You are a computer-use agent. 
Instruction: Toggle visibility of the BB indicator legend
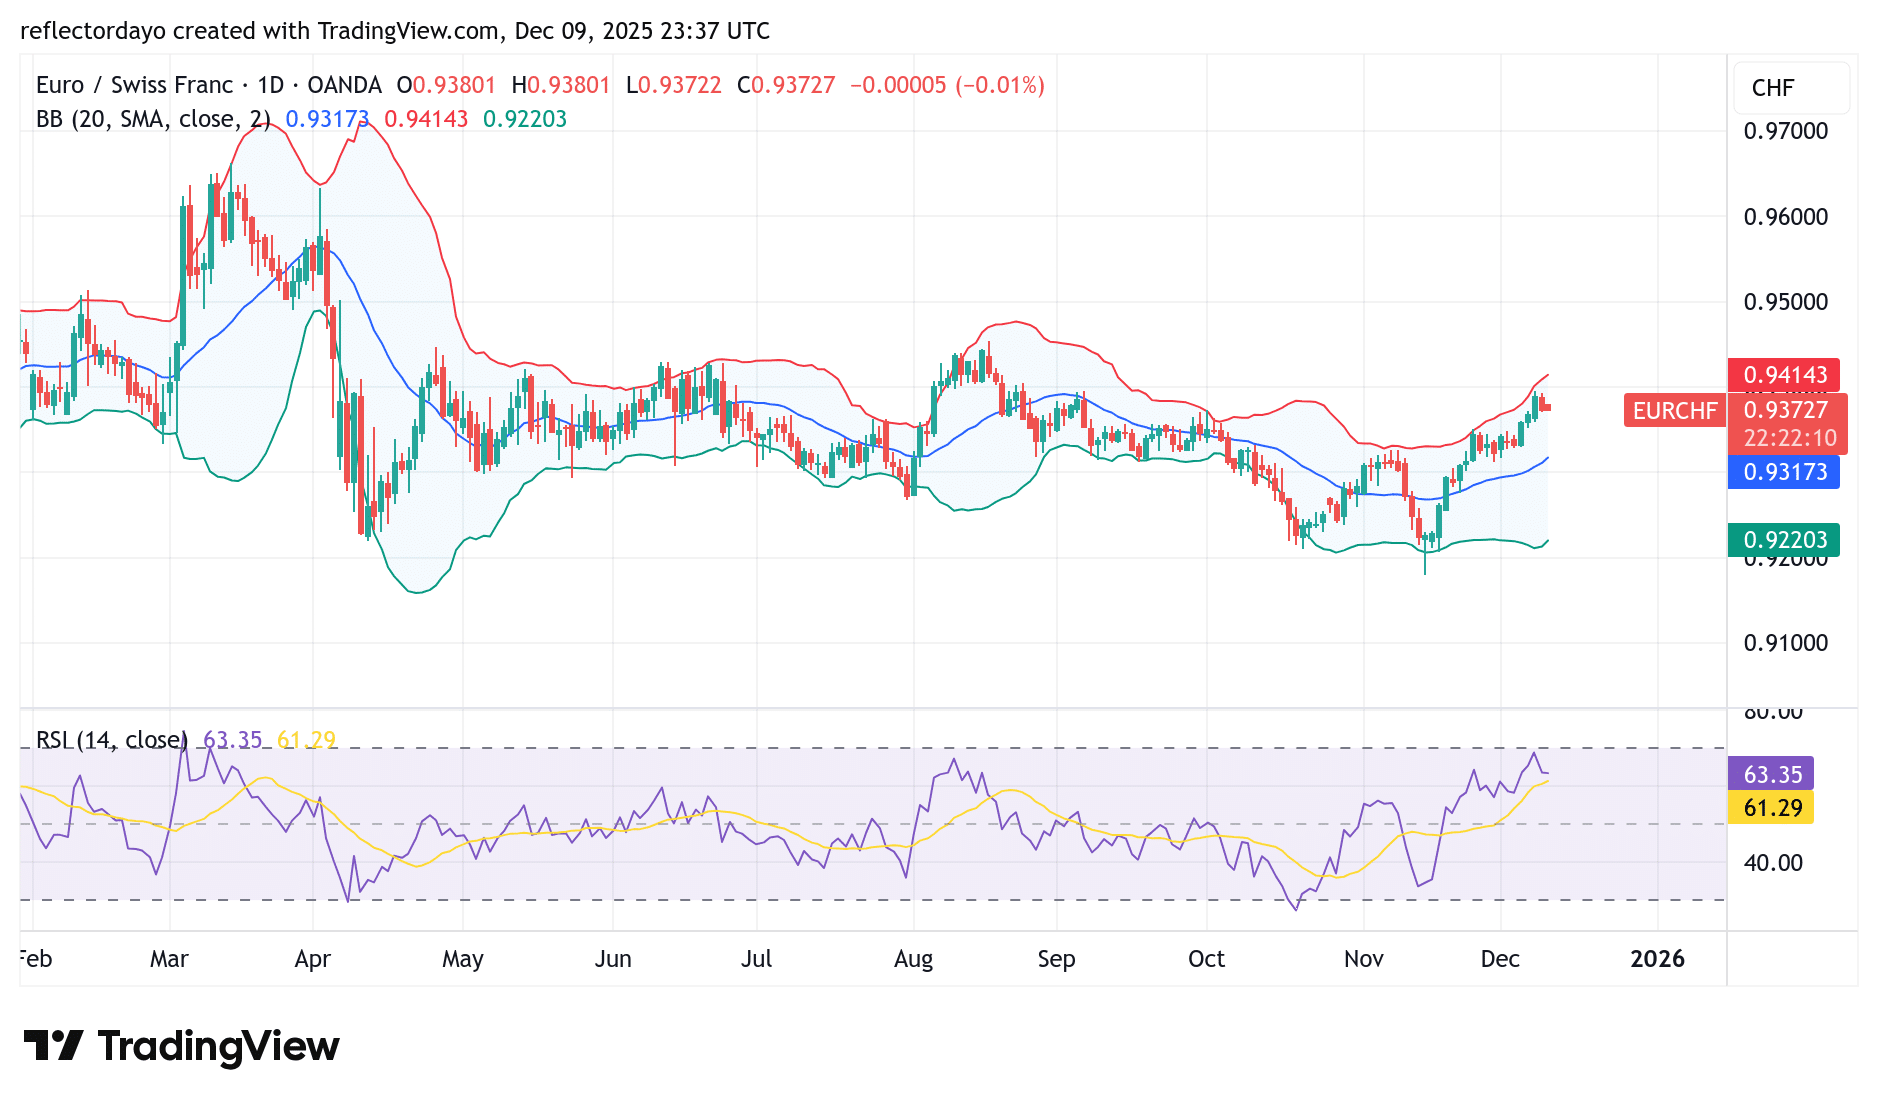[x=150, y=118]
